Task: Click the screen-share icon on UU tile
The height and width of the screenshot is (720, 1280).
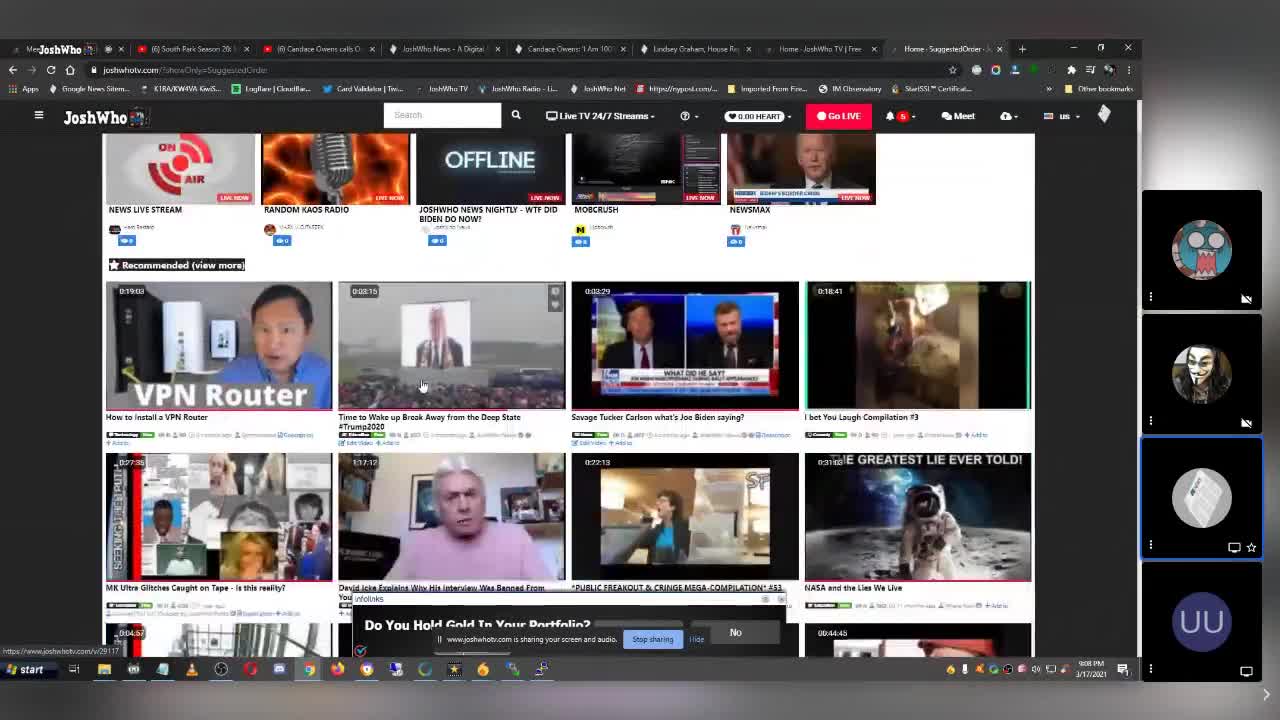Action: [x=1246, y=672]
